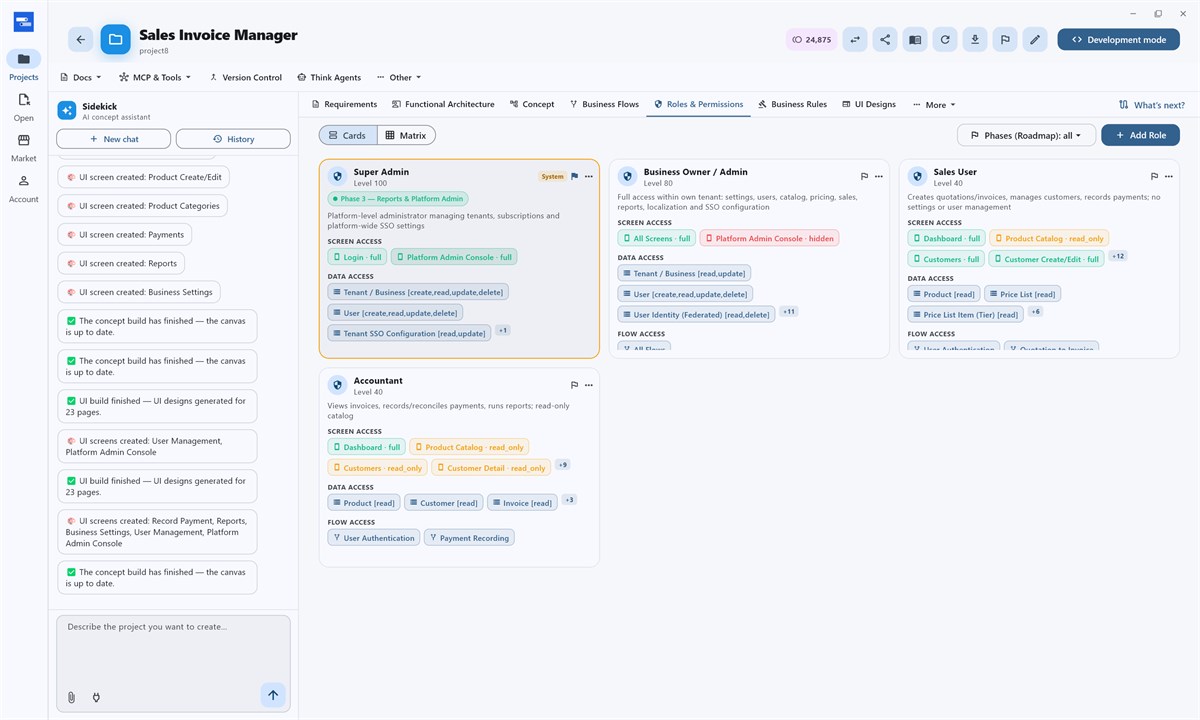This screenshot has height=720, width=1200.
Task: Click the 24,875 credits badge
Action: click(811, 40)
